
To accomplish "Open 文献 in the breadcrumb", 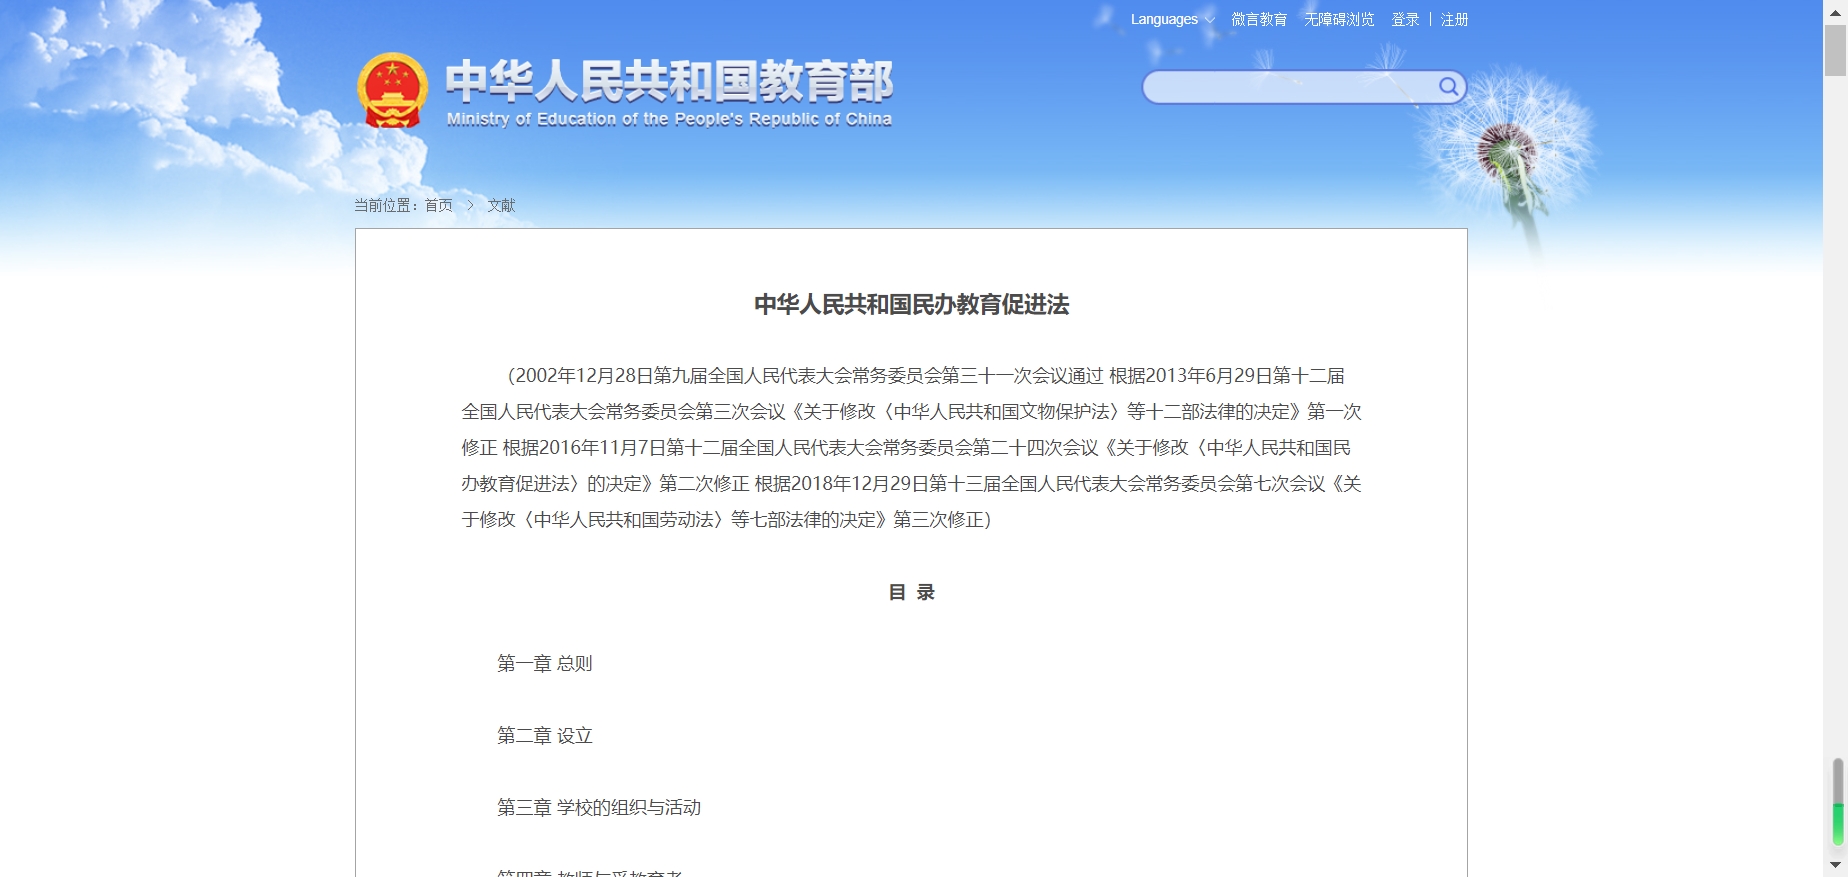I will 501,205.
